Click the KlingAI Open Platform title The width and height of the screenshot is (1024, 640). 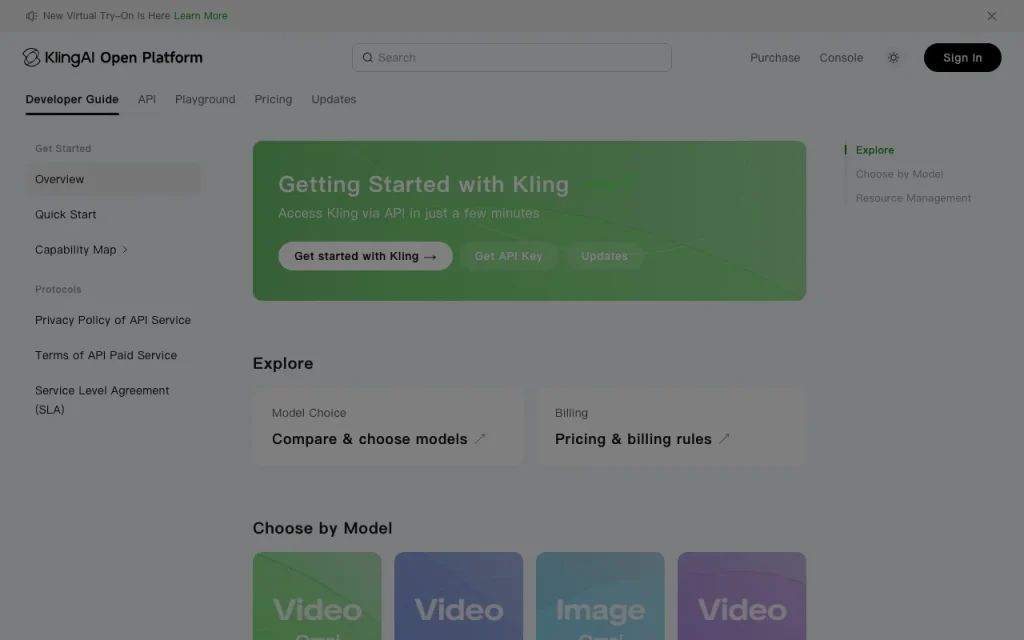click(123, 57)
